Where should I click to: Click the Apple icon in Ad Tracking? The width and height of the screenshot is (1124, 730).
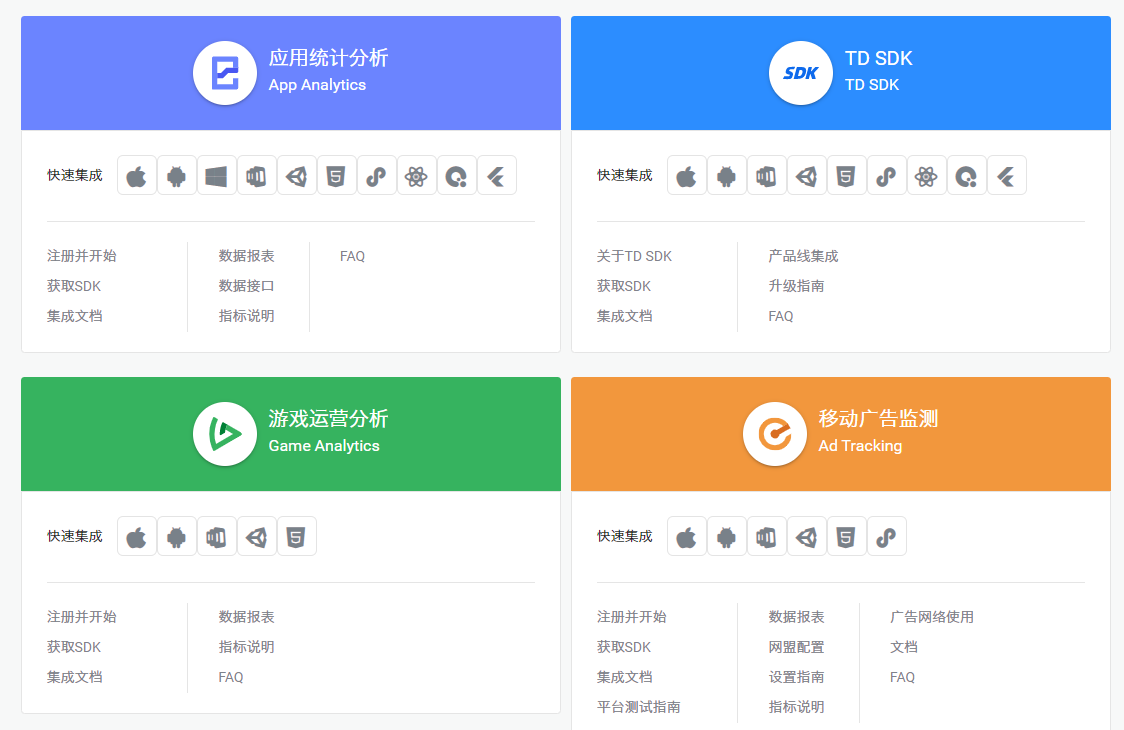pos(687,537)
